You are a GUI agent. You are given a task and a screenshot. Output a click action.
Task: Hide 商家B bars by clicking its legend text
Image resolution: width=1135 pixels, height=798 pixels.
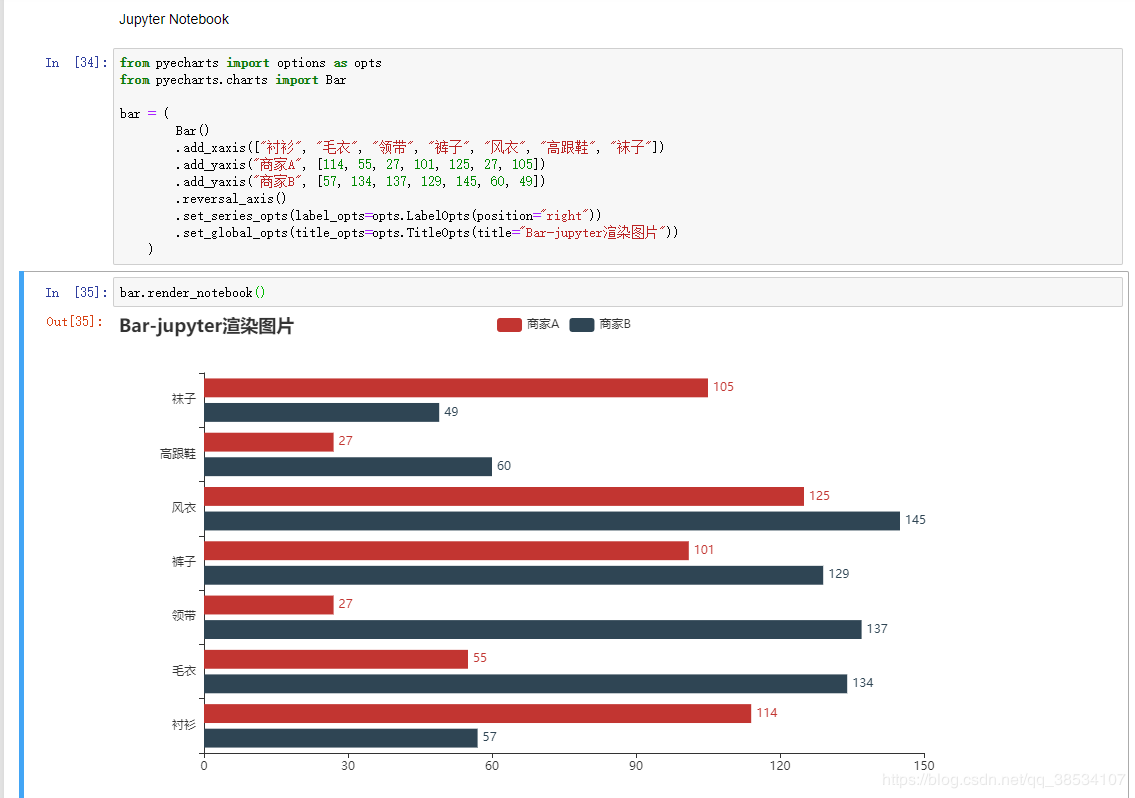(614, 324)
